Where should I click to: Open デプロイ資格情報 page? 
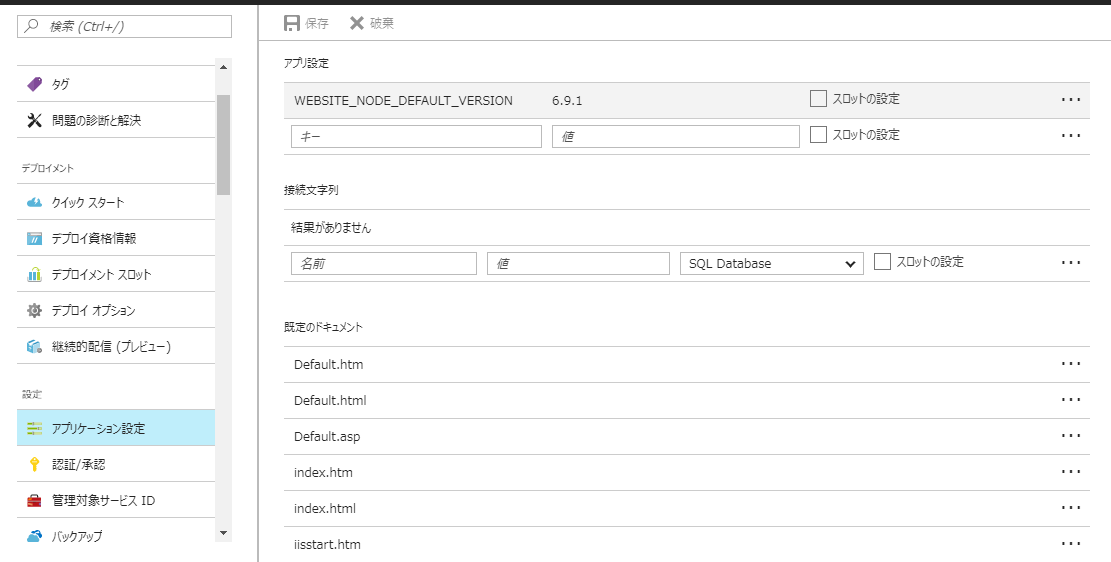116,238
